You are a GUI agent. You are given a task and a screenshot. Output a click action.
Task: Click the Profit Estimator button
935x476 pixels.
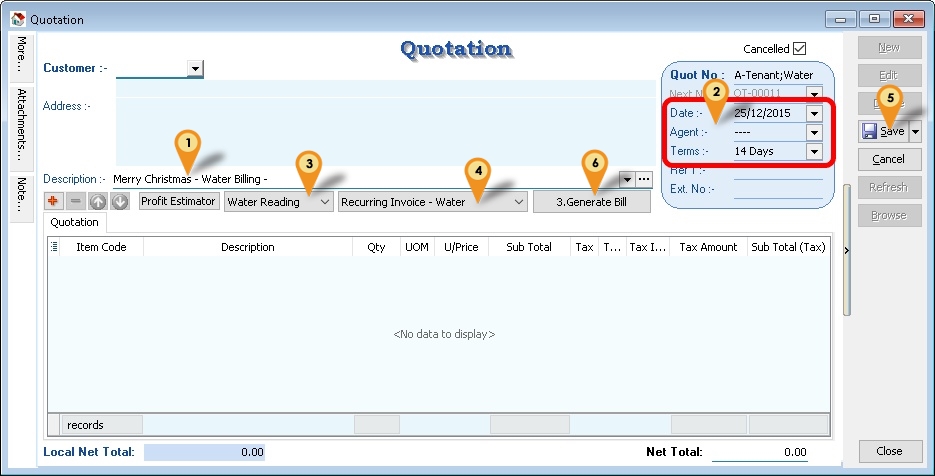(x=178, y=201)
